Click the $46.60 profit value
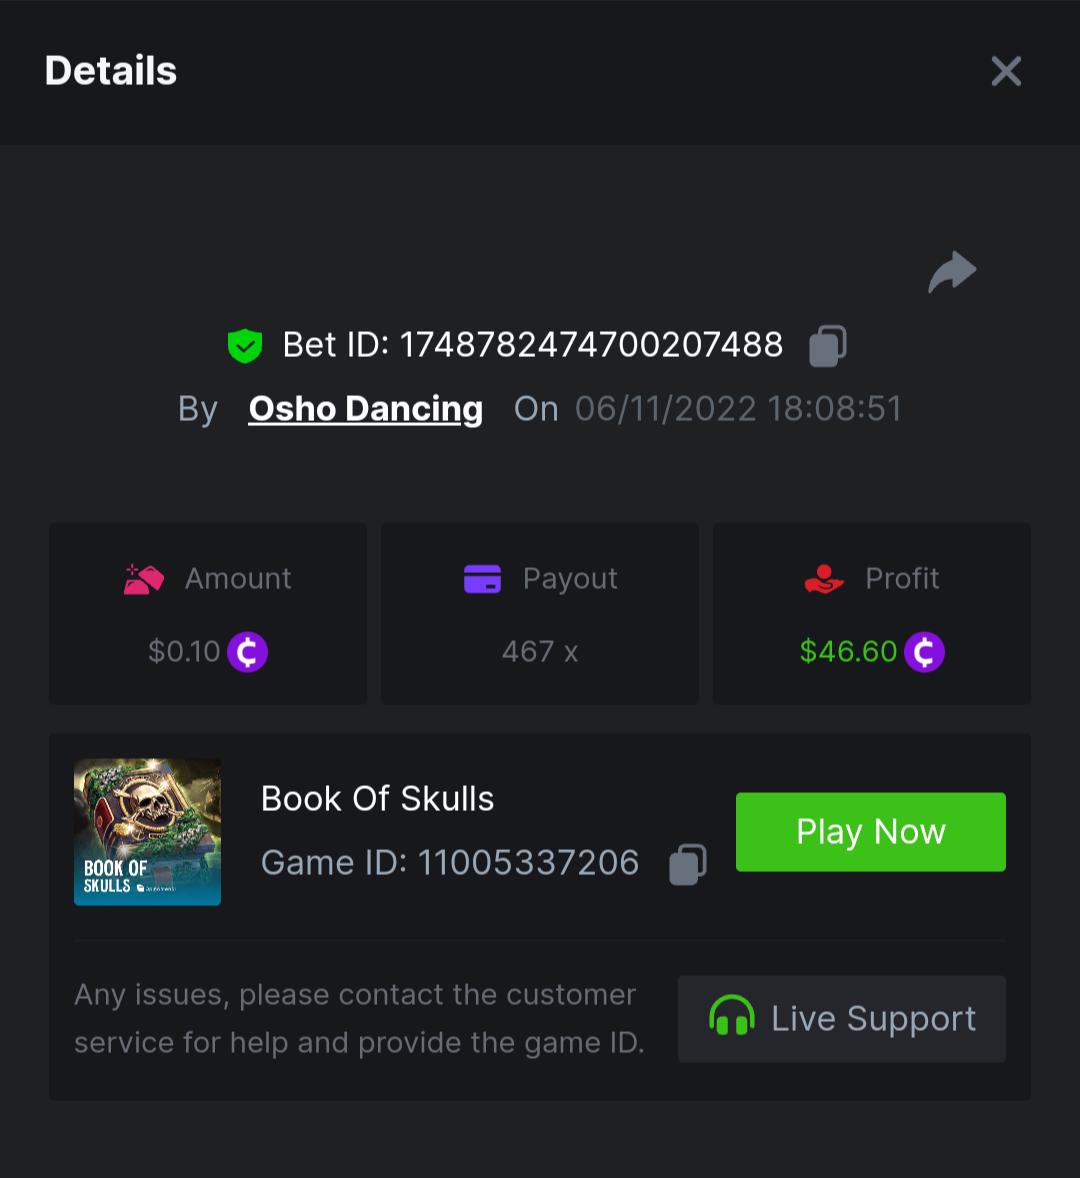1080x1178 pixels. tap(848, 652)
